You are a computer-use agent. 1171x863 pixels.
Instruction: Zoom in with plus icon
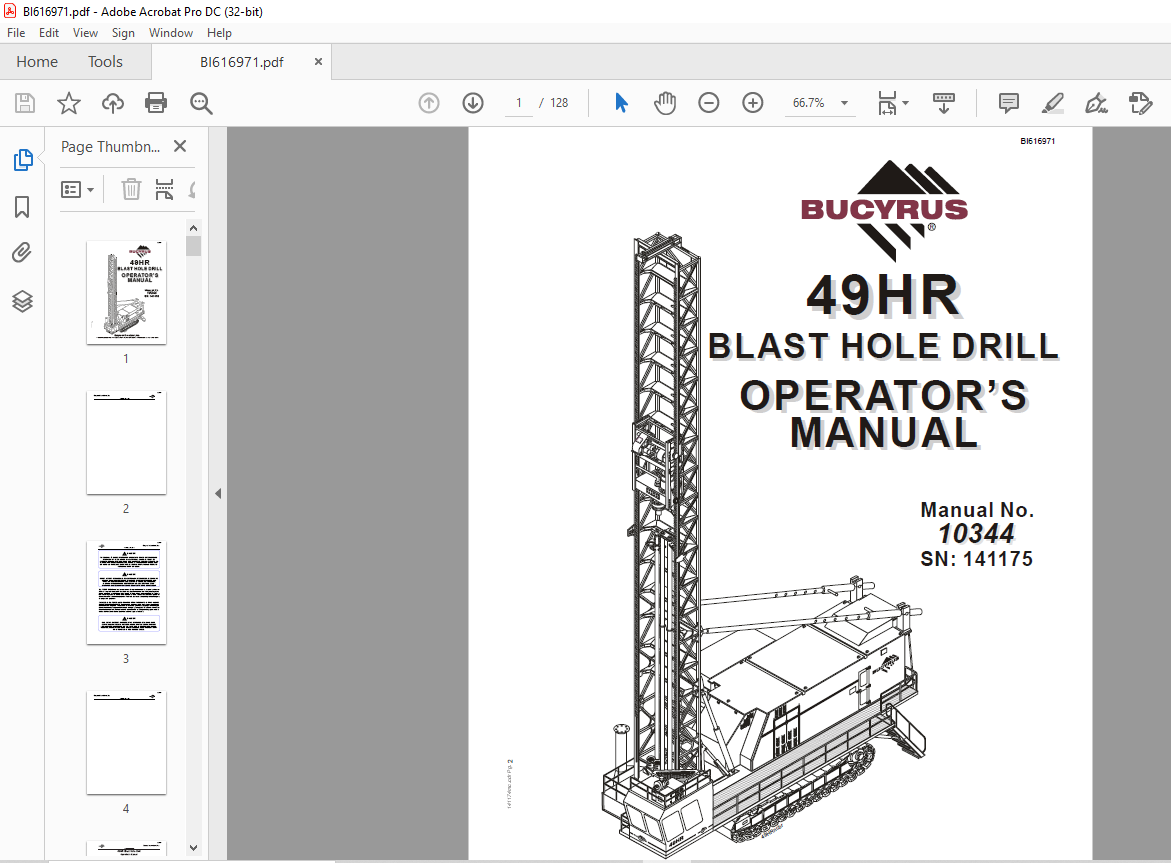[753, 103]
